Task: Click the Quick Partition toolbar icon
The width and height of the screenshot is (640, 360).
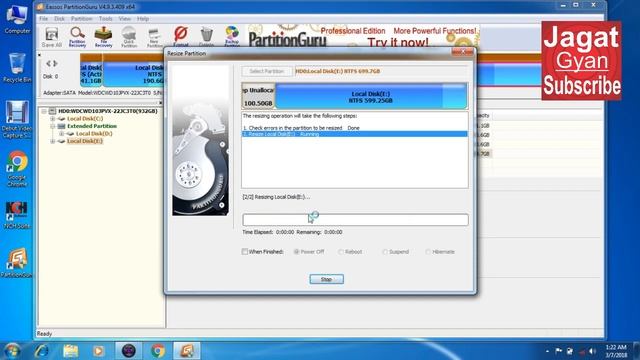Action: tap(129, 37)
